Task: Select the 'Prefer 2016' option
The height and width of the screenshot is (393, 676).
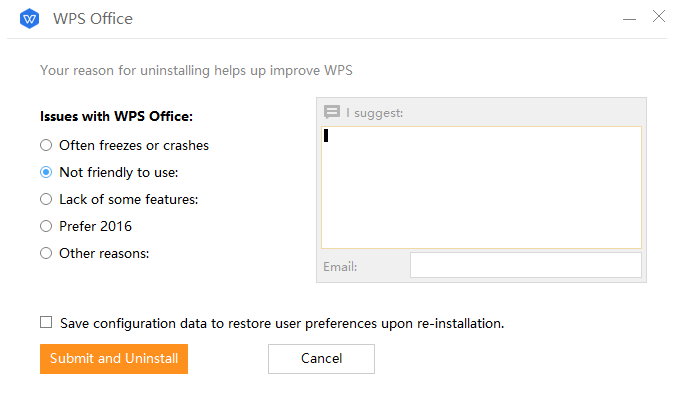Action: pyautogui.click(x=46, y=226)
